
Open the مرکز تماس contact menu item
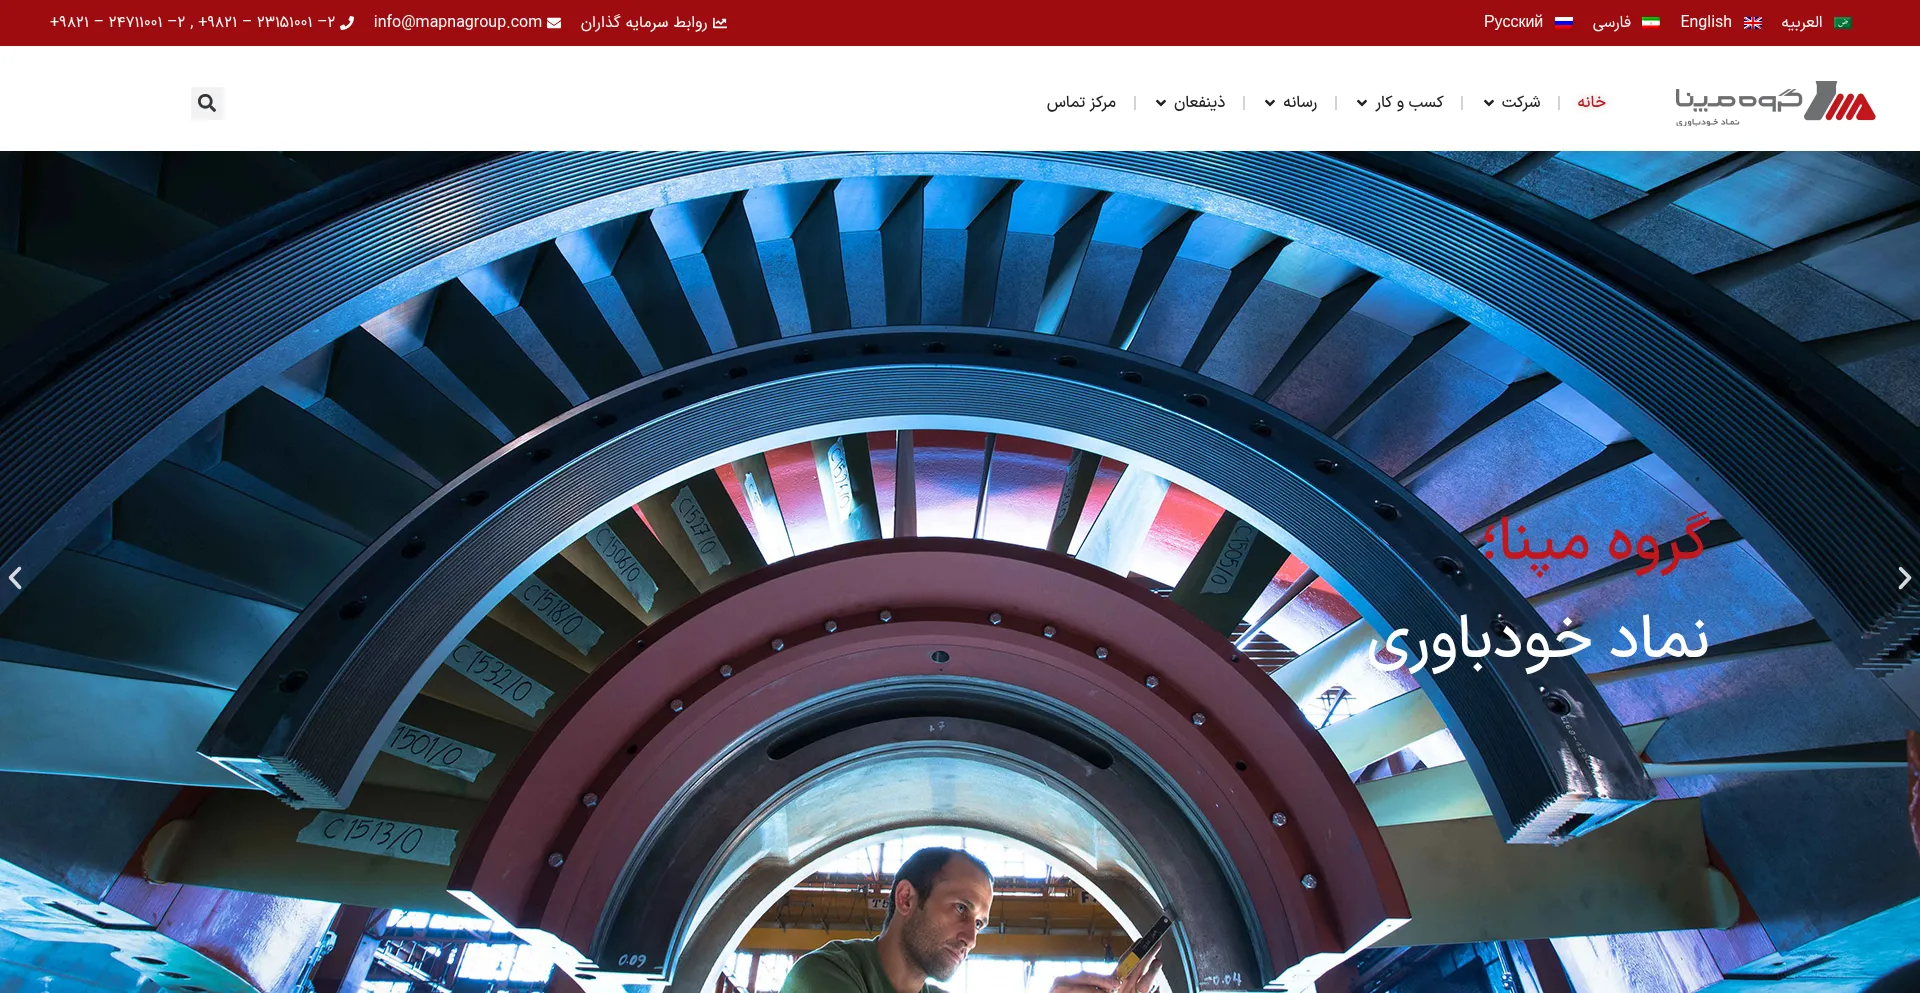coord(1081,102)
